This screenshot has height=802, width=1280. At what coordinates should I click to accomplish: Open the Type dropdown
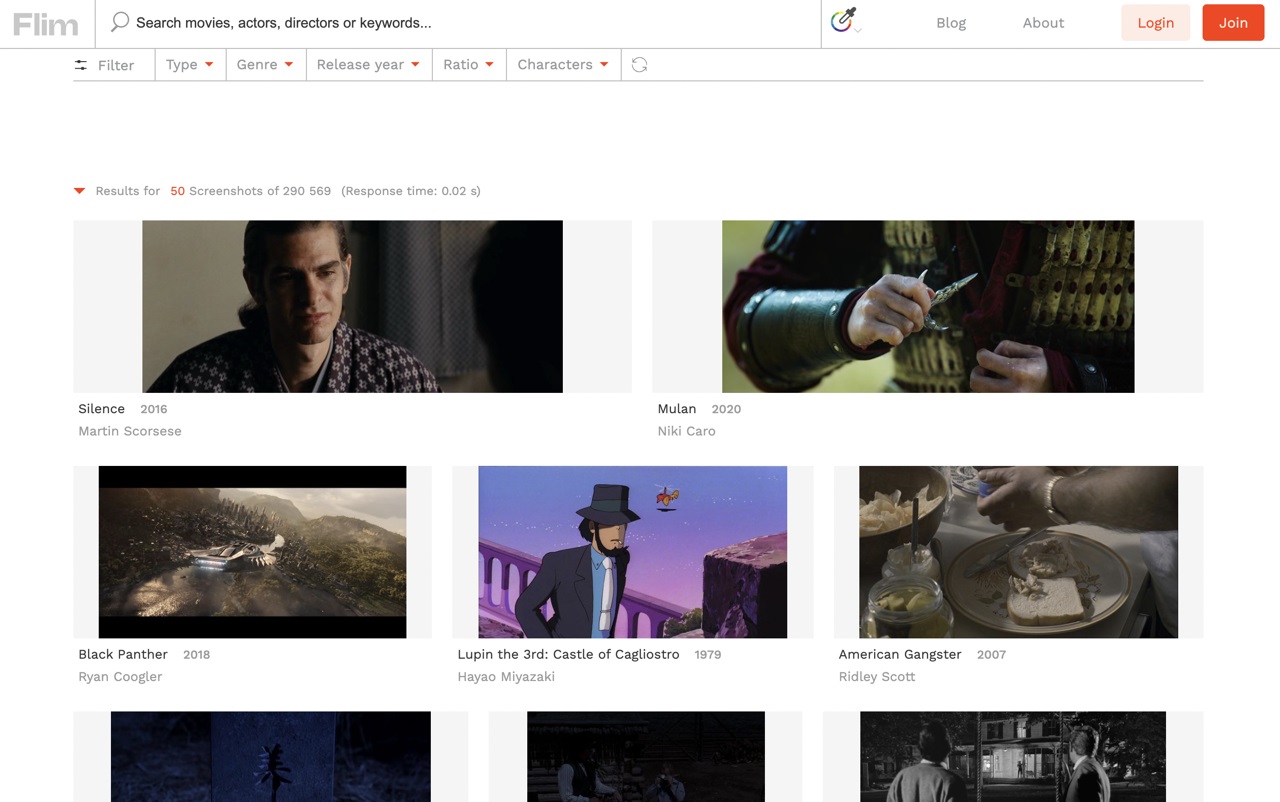190,65
